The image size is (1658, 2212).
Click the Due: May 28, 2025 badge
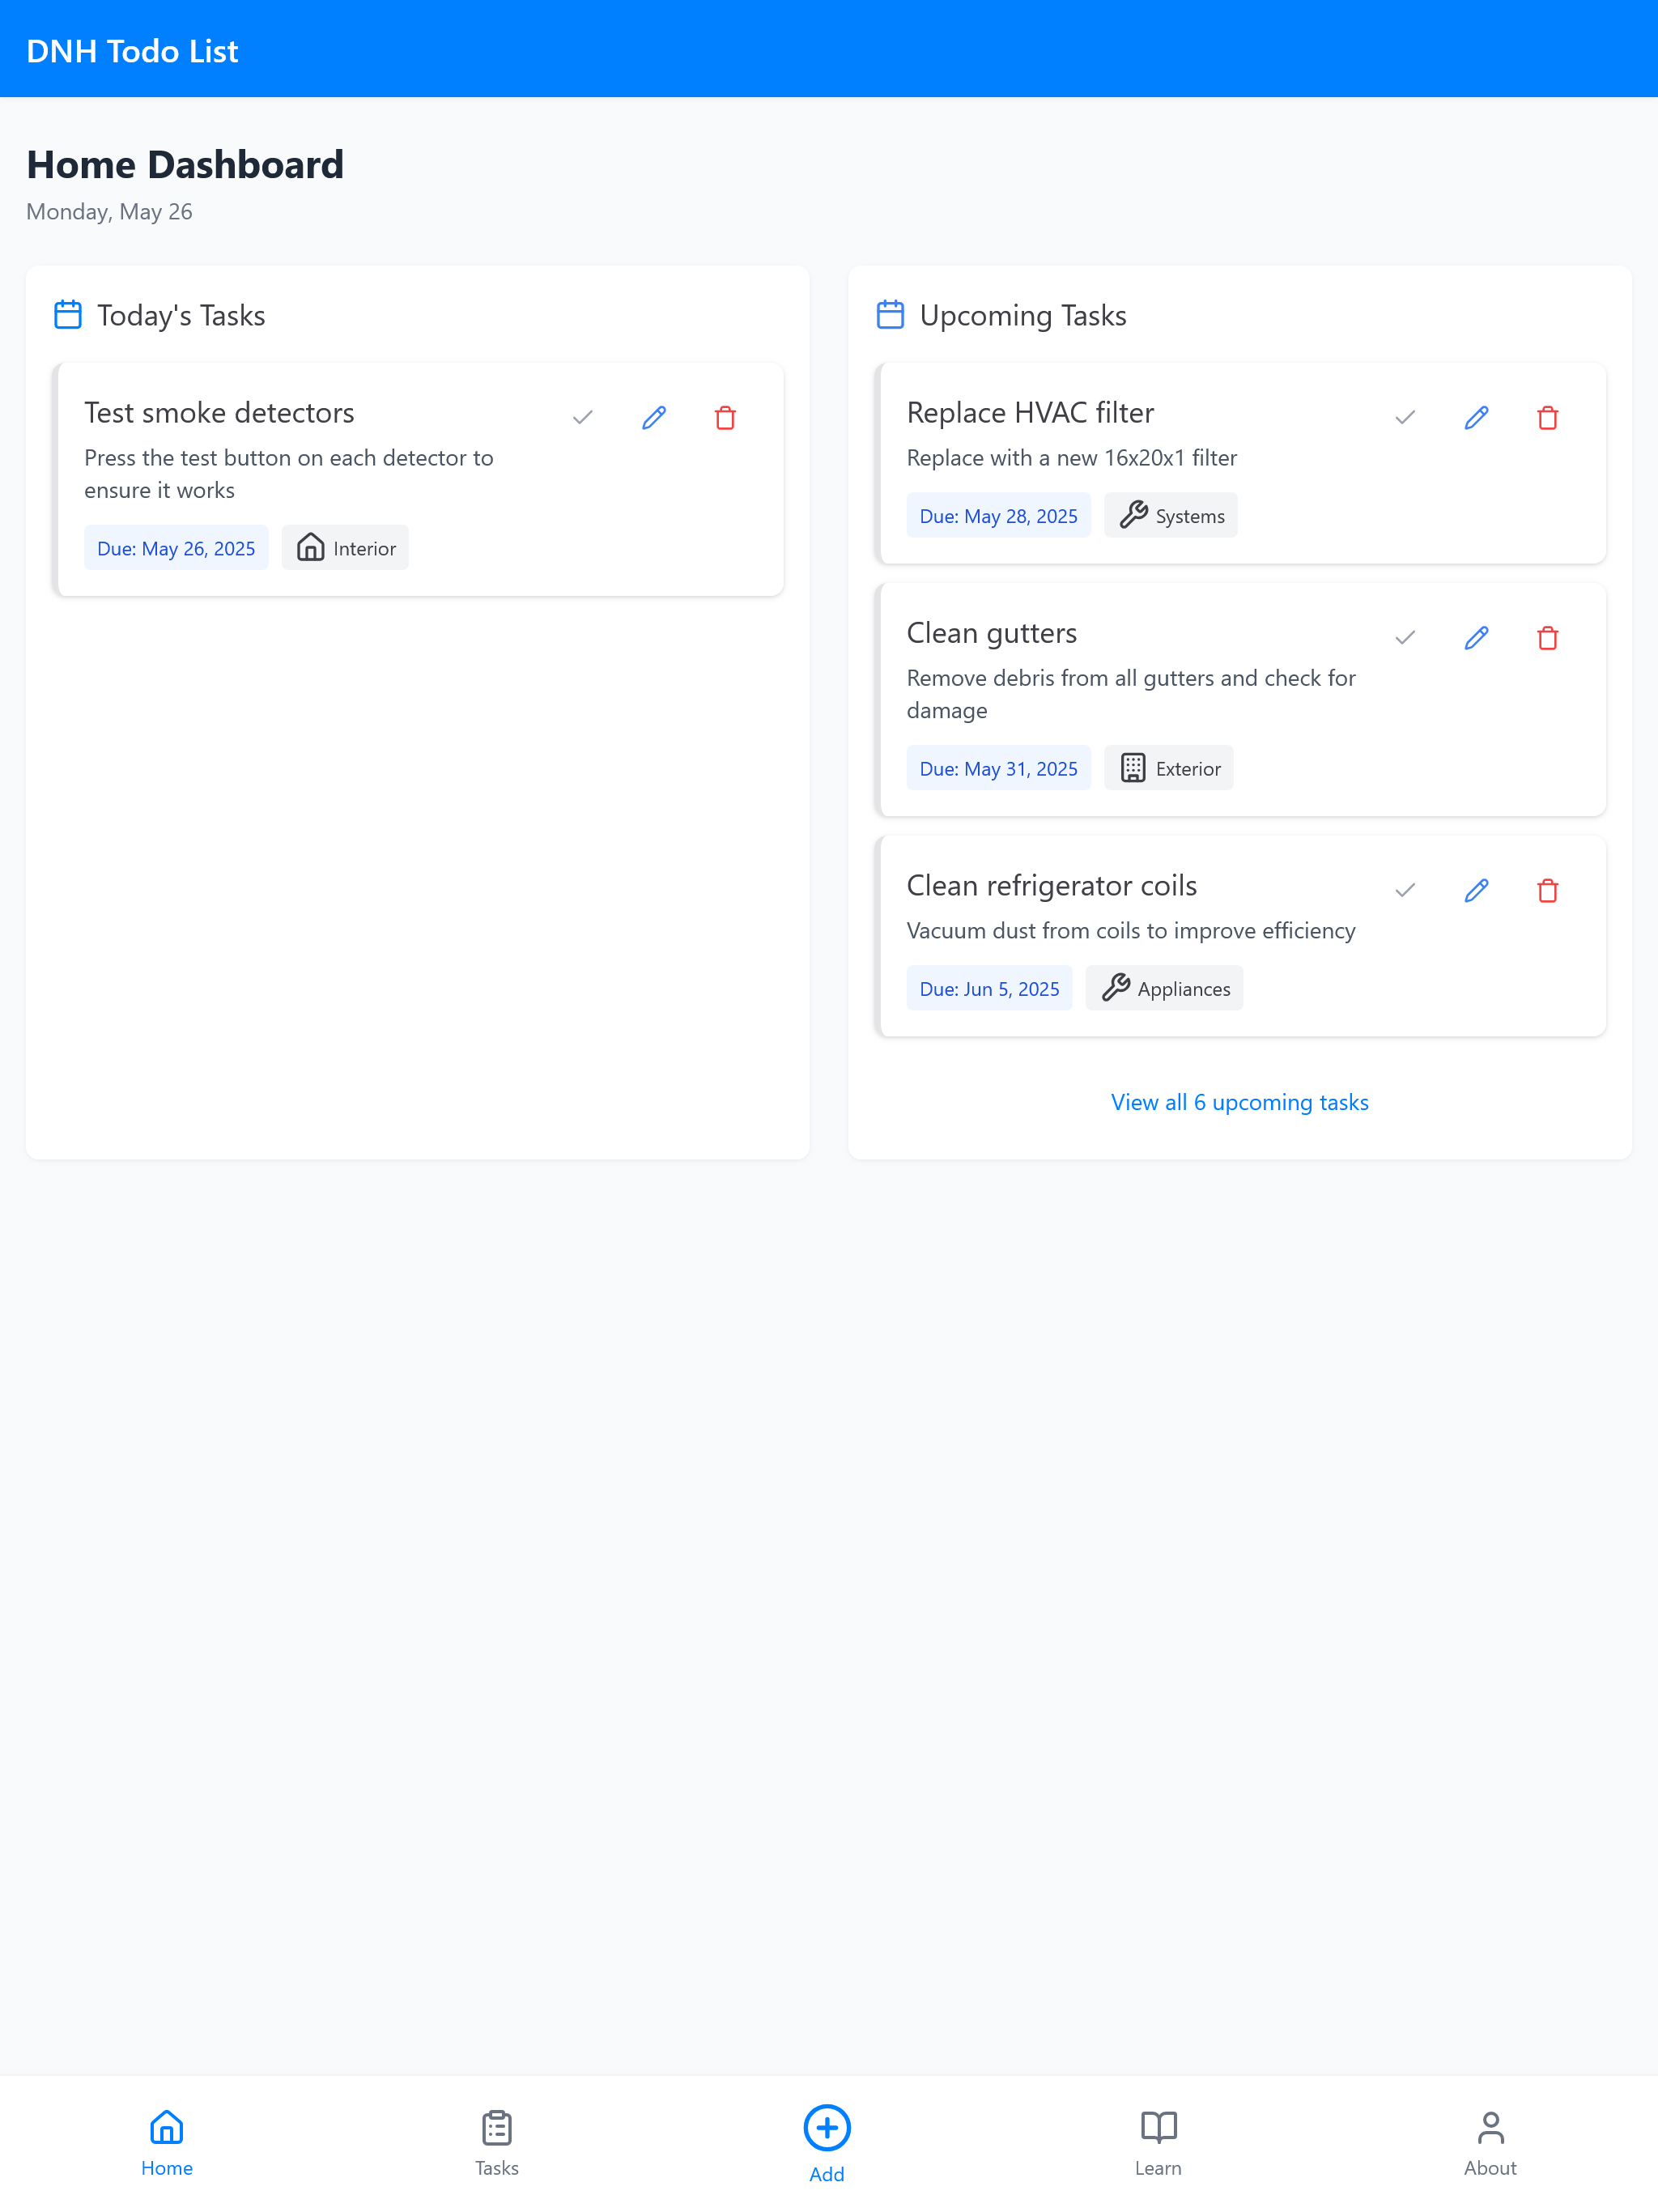998,516
